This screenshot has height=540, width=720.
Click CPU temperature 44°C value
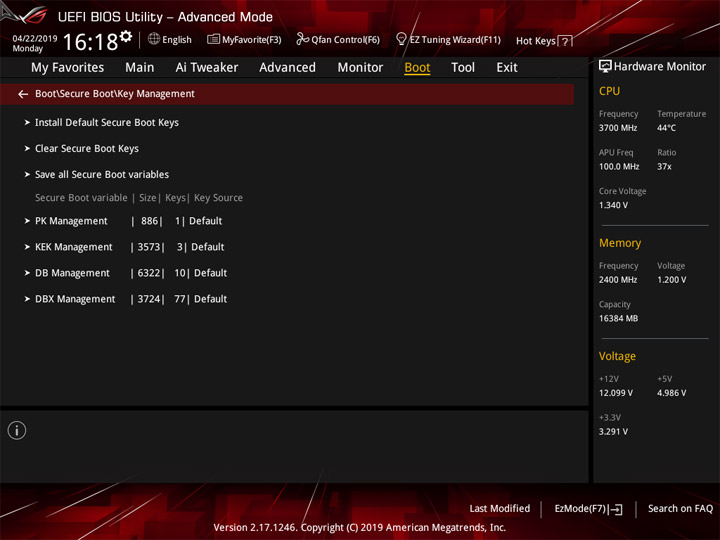(x=666, y=128)
